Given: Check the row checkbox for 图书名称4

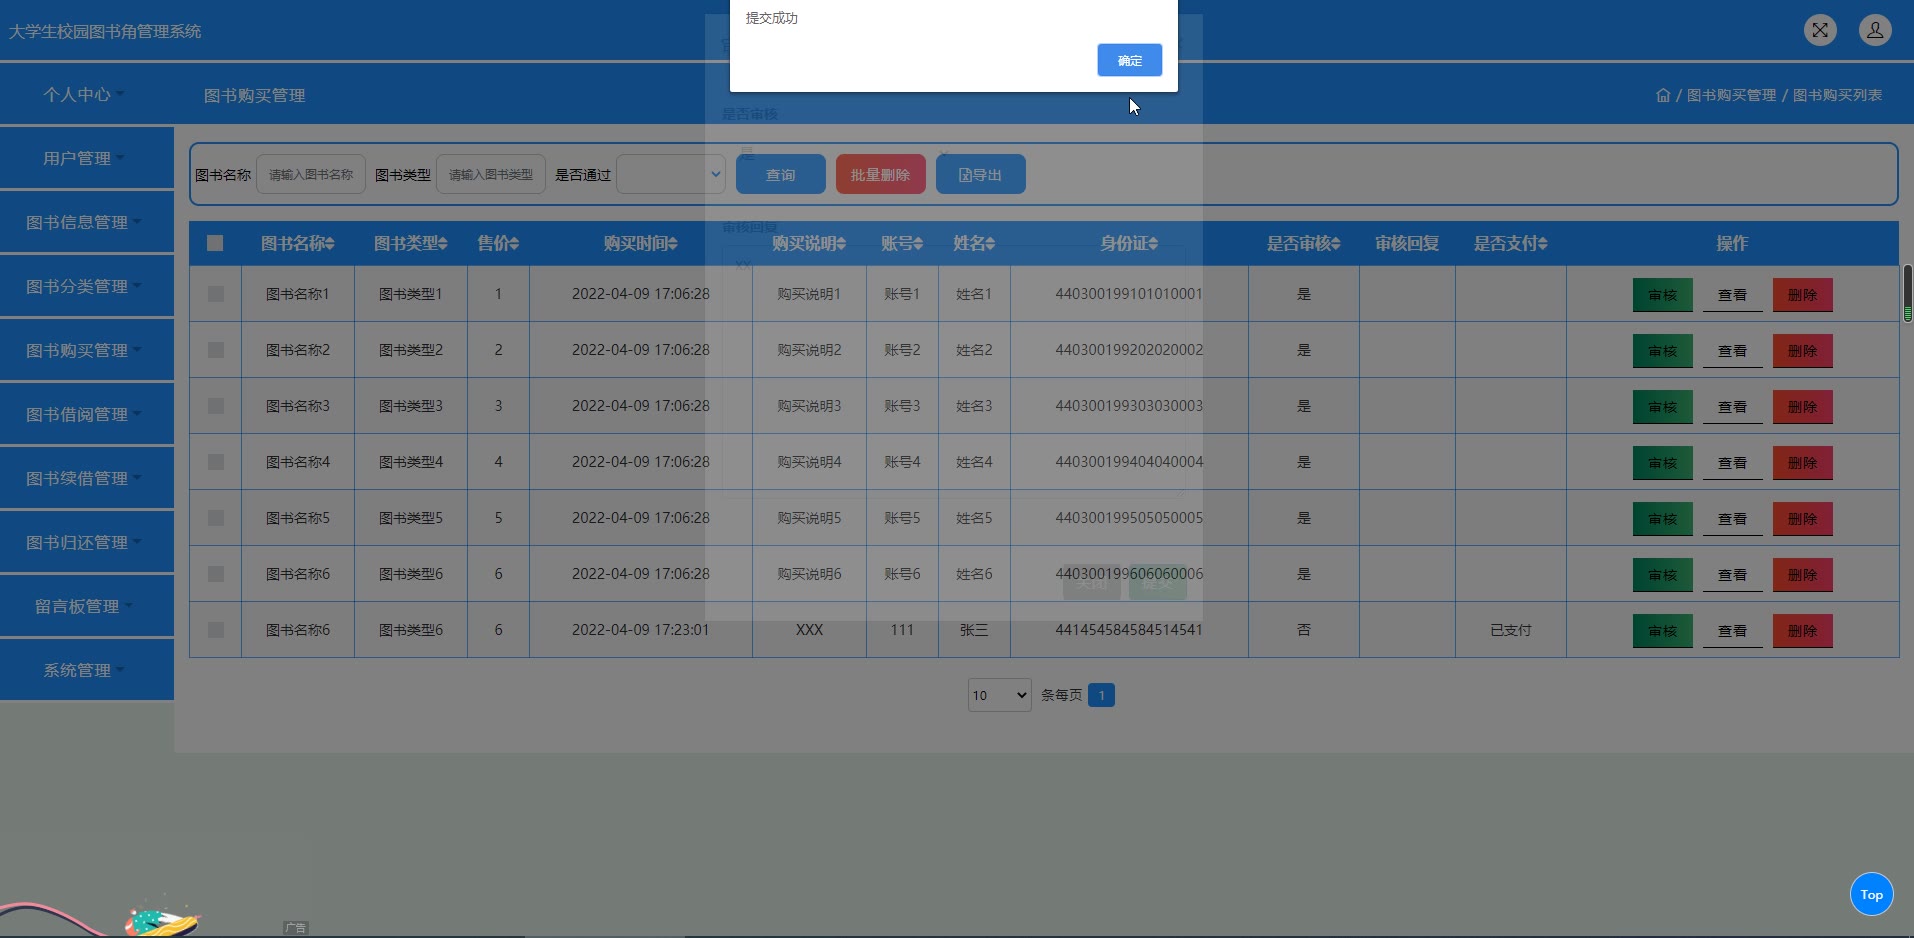Looking at the screenshot, I should (216, 462).
